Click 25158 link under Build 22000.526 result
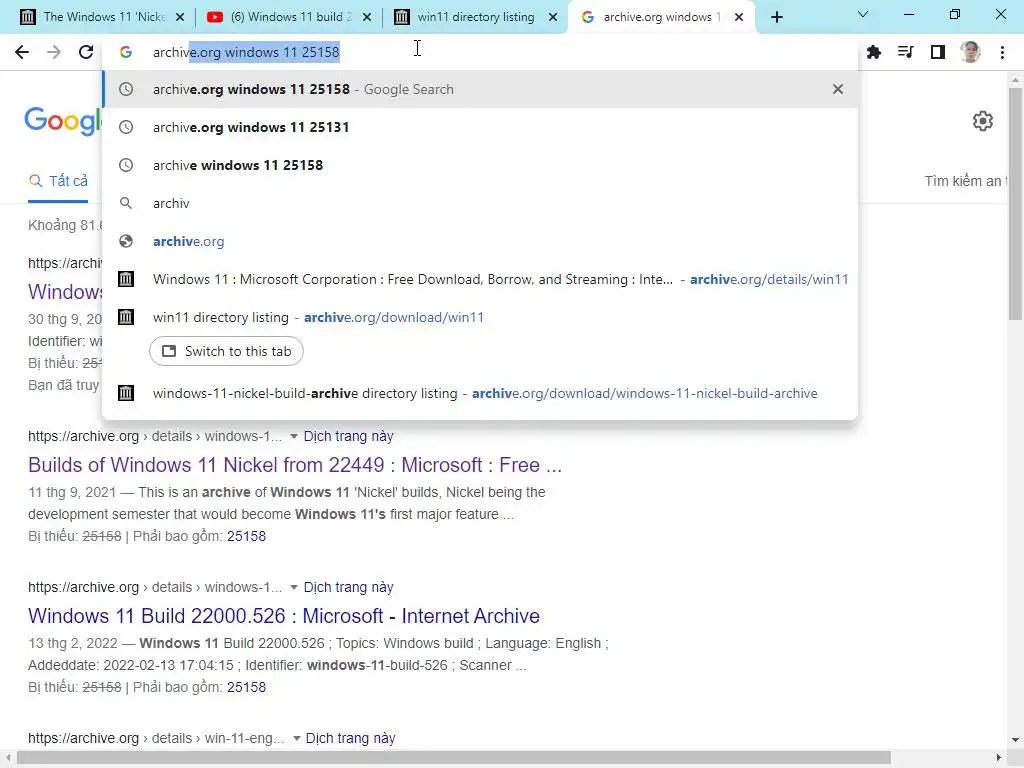Image resolution: width=1024 pixels, height=768 pixels. 246,687
